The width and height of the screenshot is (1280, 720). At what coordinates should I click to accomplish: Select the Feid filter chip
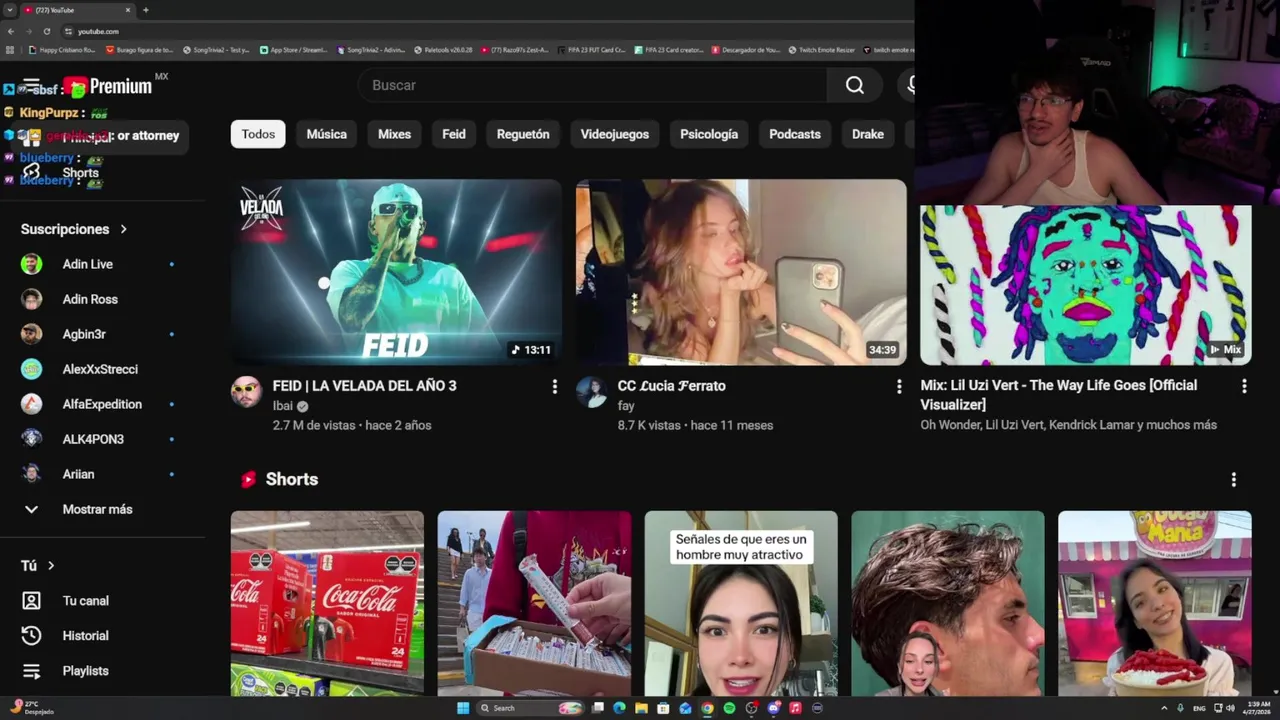454,134
